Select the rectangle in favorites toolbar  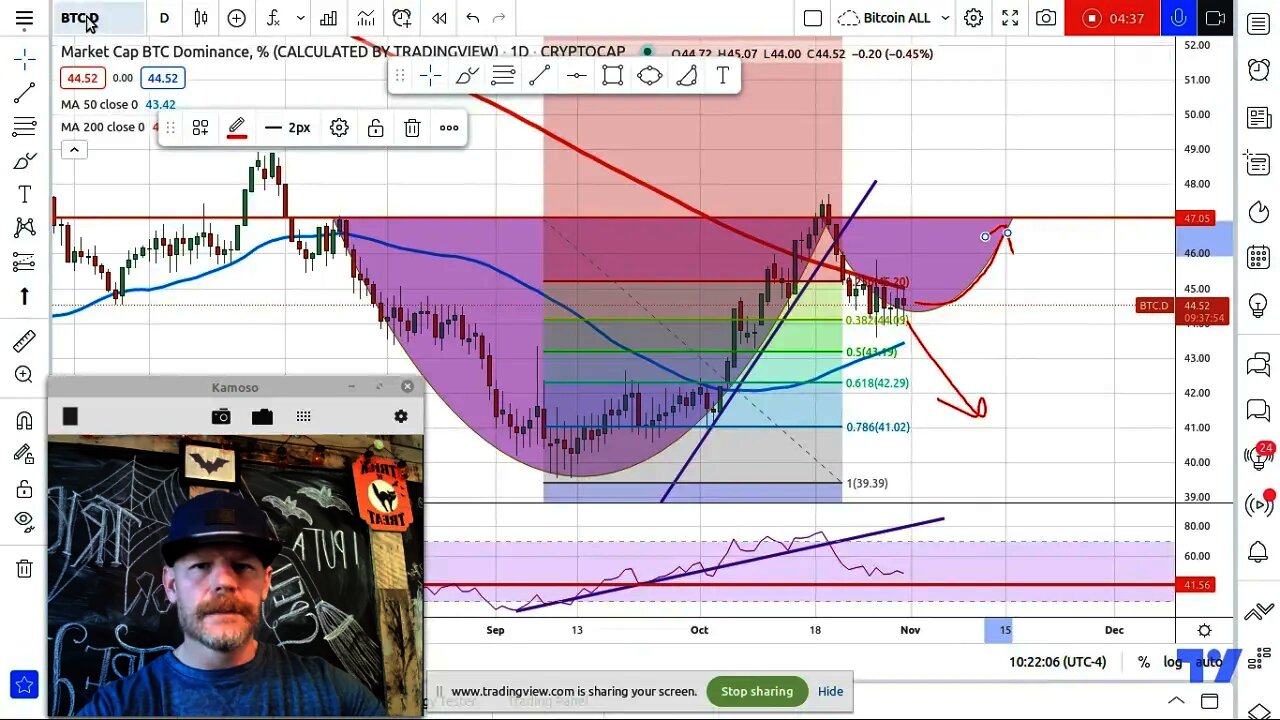click(x=613, y=76)
